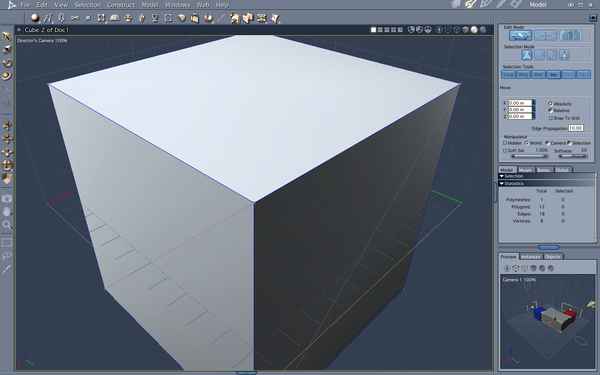Switch to the Objects tab

click(553, 256)
